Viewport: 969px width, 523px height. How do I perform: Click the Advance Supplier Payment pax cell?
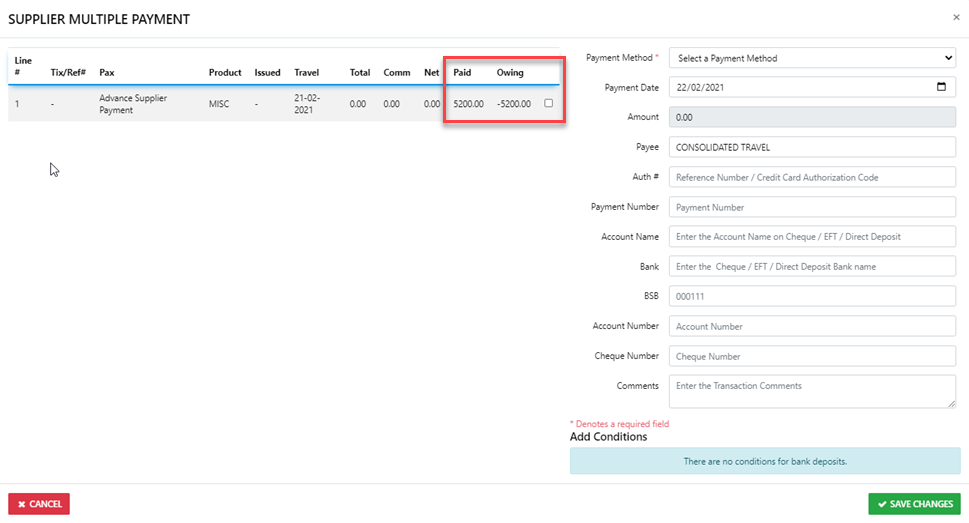coord(133,104)
